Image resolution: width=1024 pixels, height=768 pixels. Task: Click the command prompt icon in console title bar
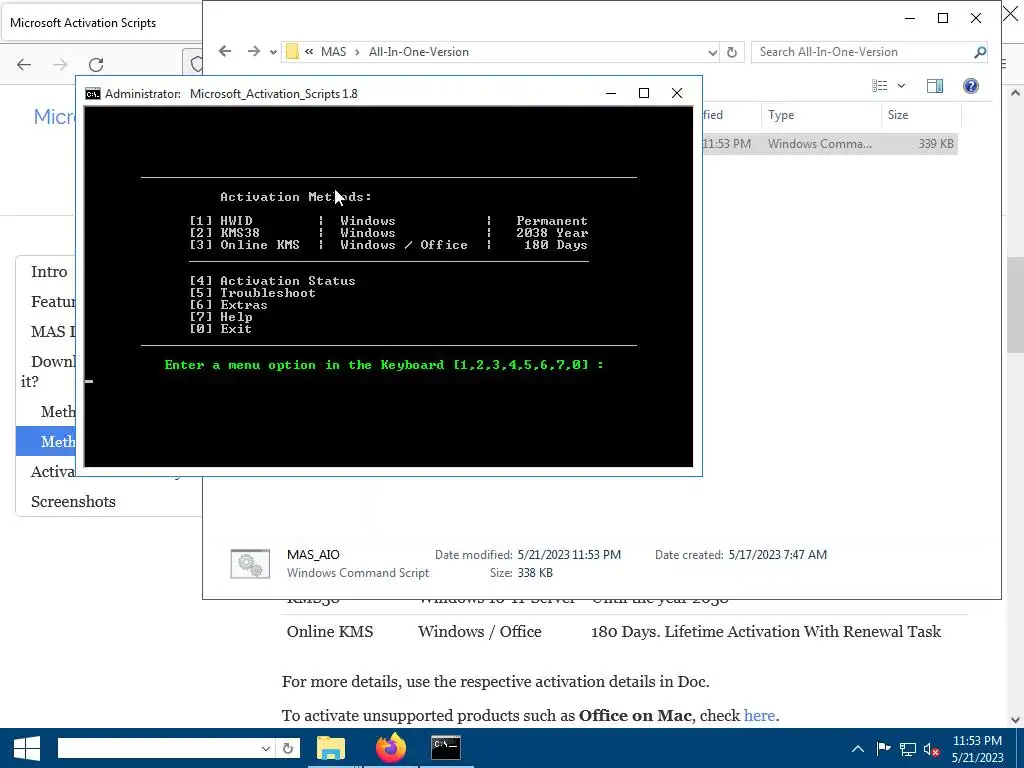click(x=93, y=93)
